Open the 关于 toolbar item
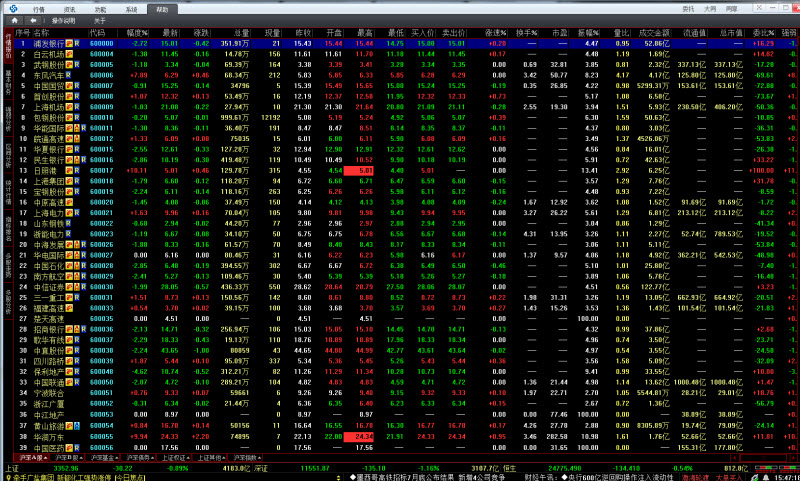800x481 pixels. 99,21
